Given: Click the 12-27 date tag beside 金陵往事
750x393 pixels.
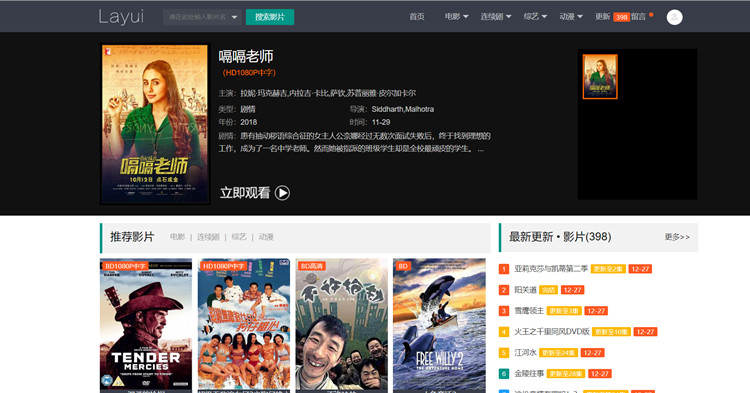Looking at the screenshot, I should 600,374.
